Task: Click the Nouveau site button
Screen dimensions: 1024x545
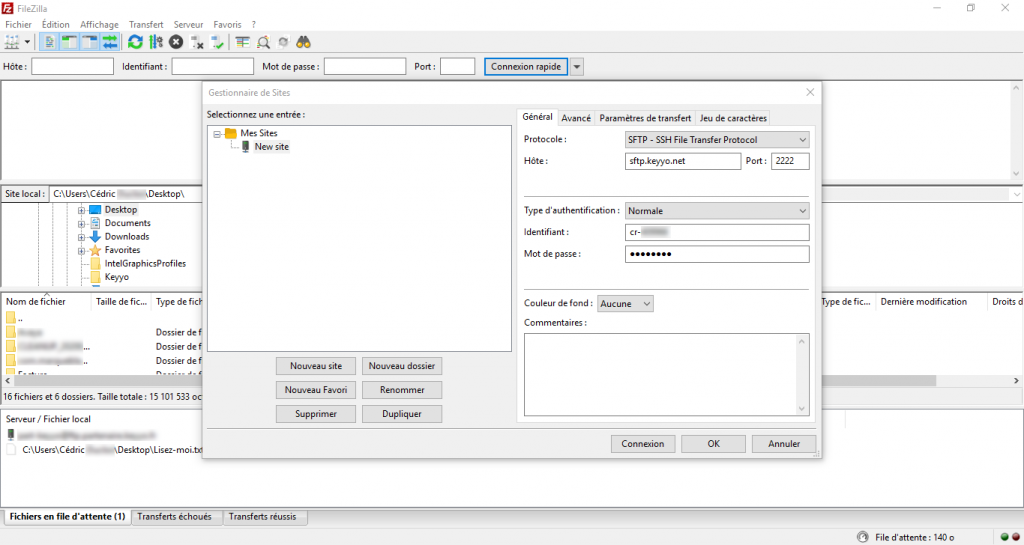Action: click(x=316, y=366)
